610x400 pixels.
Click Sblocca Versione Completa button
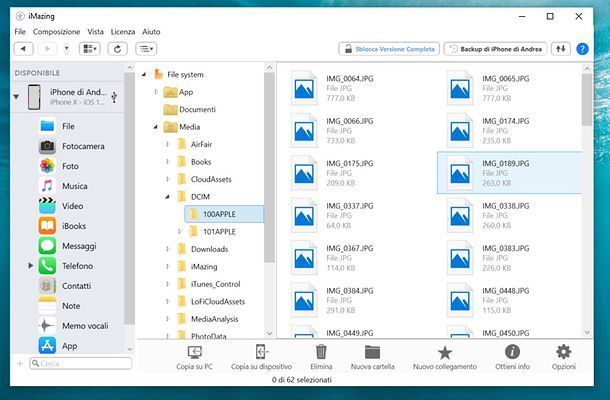[388, 48]
